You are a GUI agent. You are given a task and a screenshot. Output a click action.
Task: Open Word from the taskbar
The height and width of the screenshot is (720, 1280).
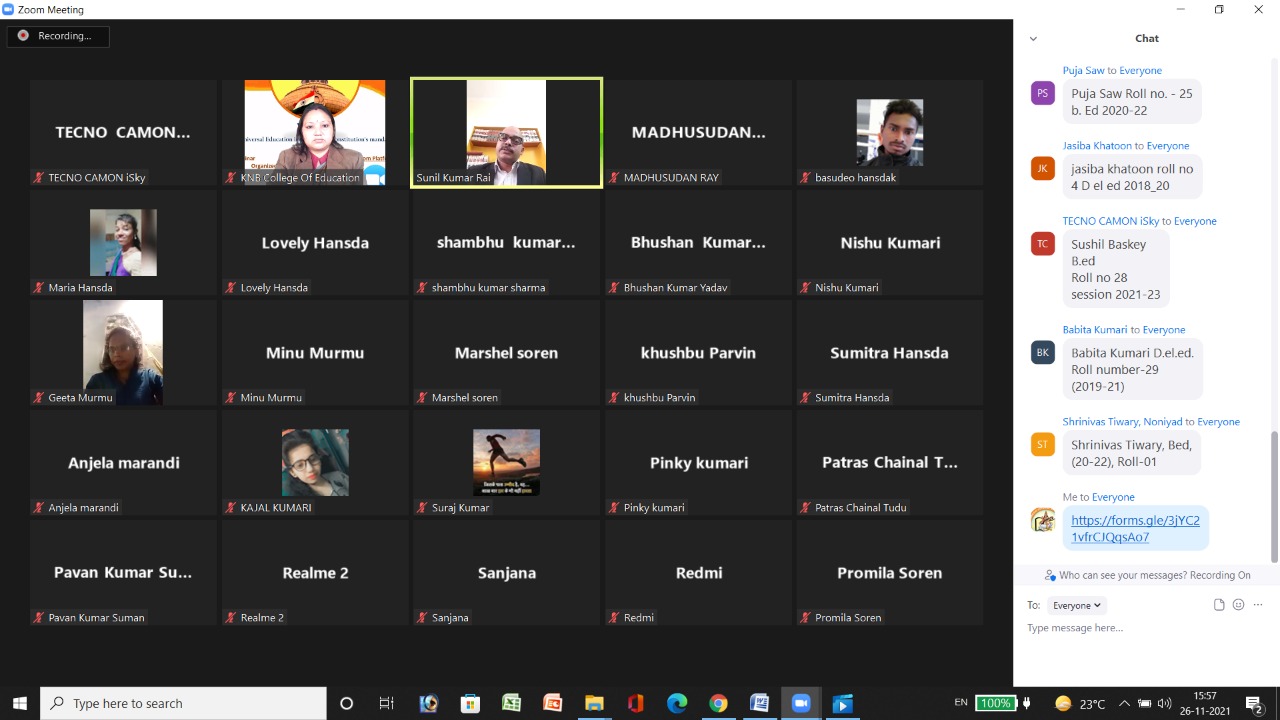759,703
